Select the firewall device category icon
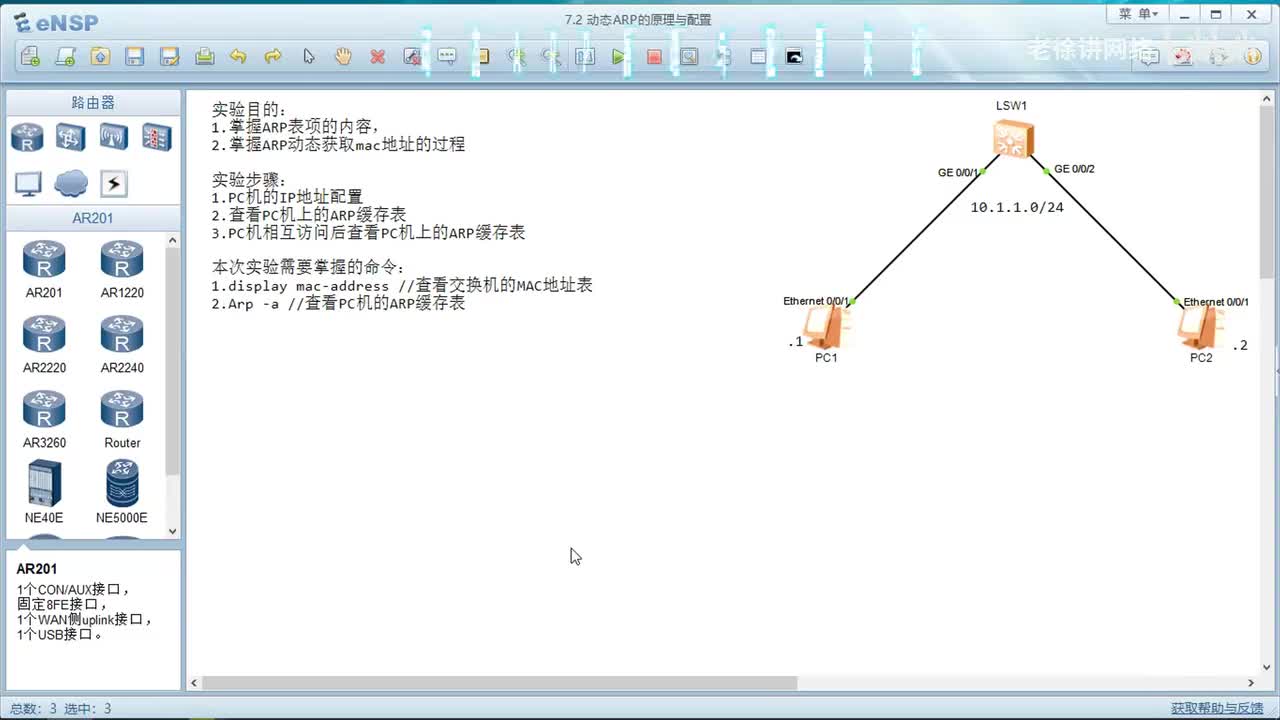The image size is (1280, 720). (x=156, y=137)
